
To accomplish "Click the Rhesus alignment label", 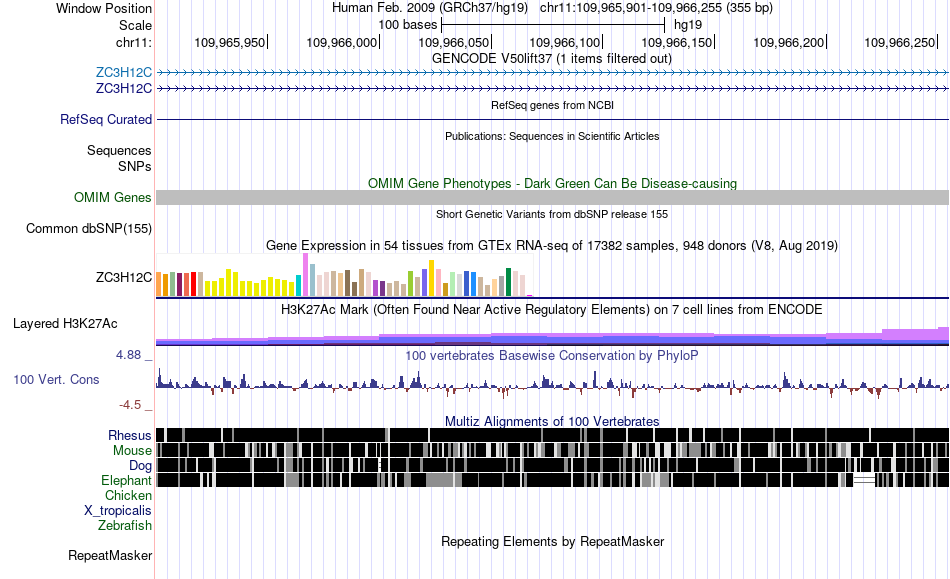I will [130, 435].
